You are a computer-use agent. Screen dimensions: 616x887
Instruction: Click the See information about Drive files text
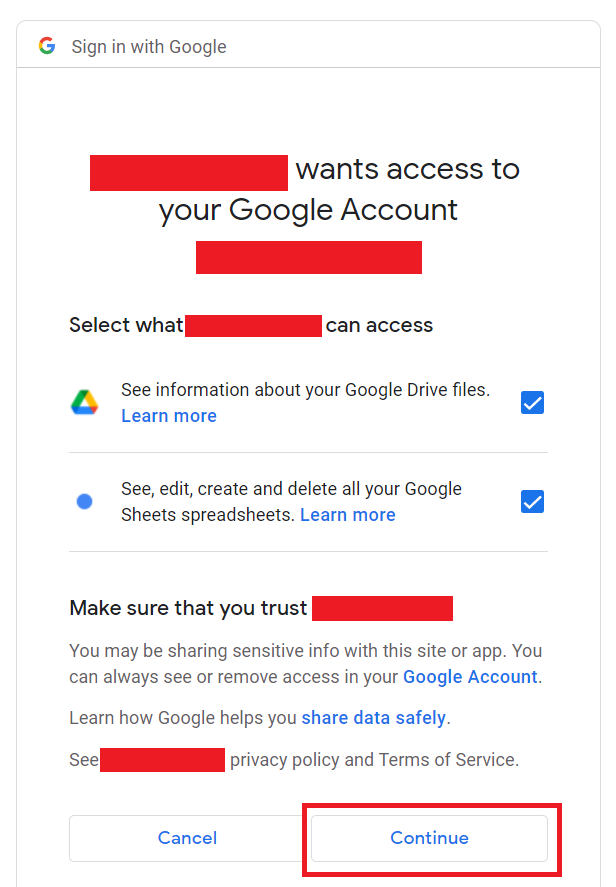click(305, 390)
